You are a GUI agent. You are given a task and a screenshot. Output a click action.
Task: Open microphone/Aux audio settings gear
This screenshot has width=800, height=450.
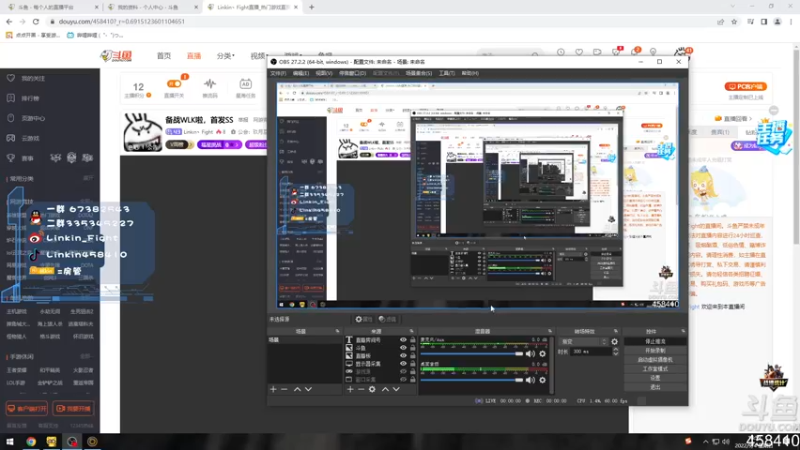pyautogui.click(x=542, y=354)
